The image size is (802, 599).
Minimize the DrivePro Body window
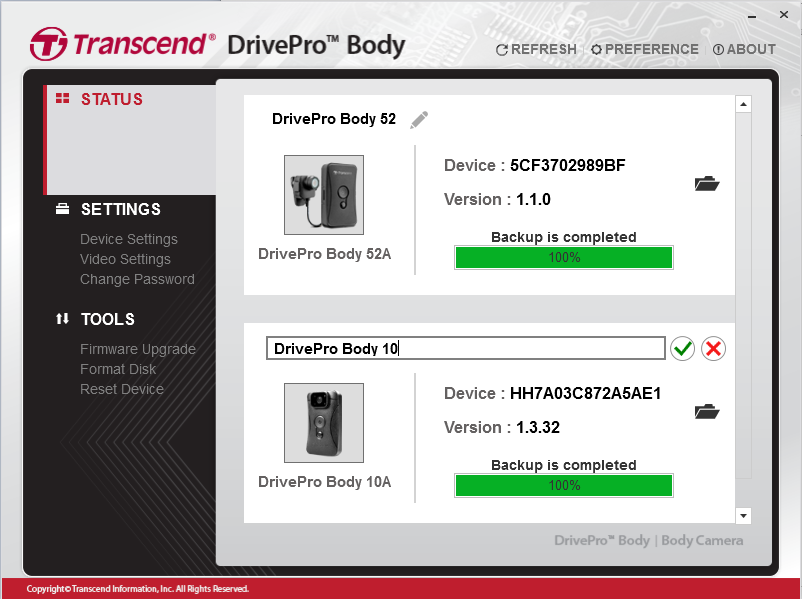pos(751,16)
